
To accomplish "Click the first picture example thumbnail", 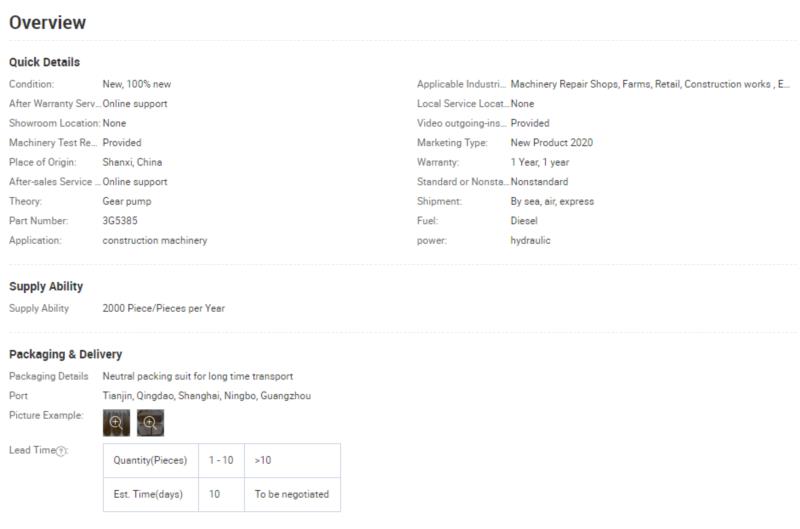I will 116,422.
